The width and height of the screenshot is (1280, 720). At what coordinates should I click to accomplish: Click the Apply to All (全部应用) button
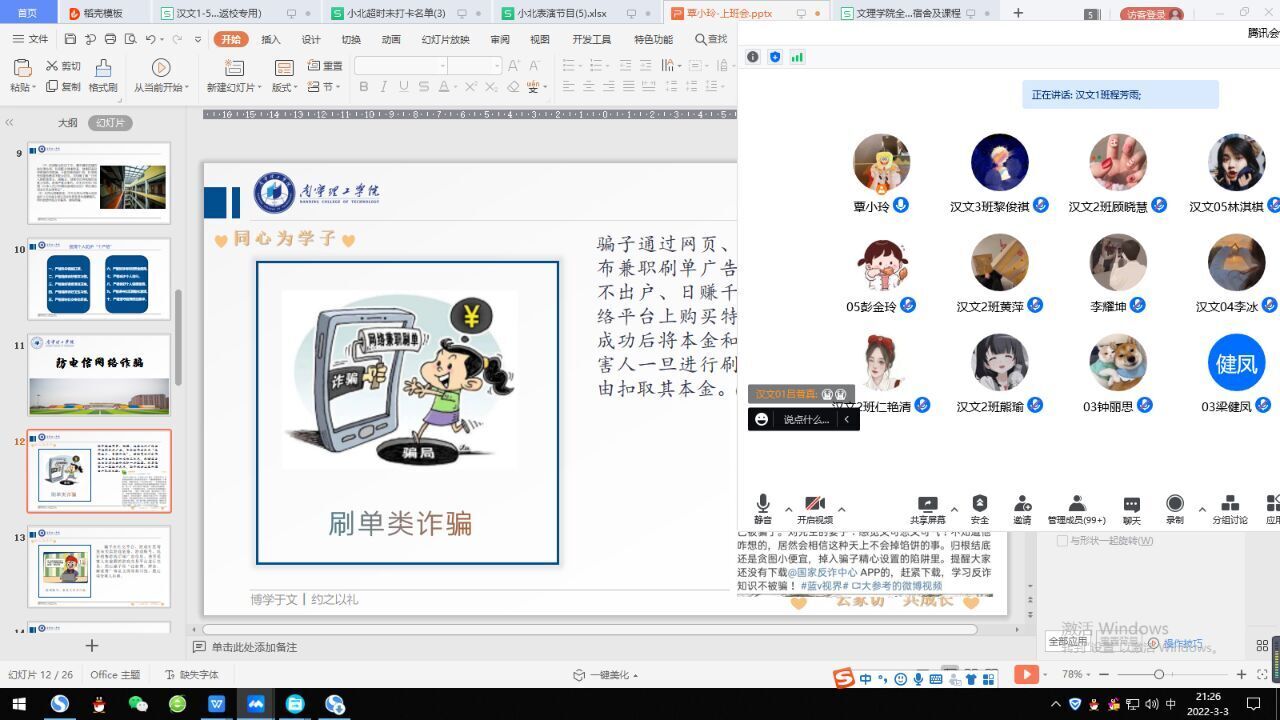1068,641
